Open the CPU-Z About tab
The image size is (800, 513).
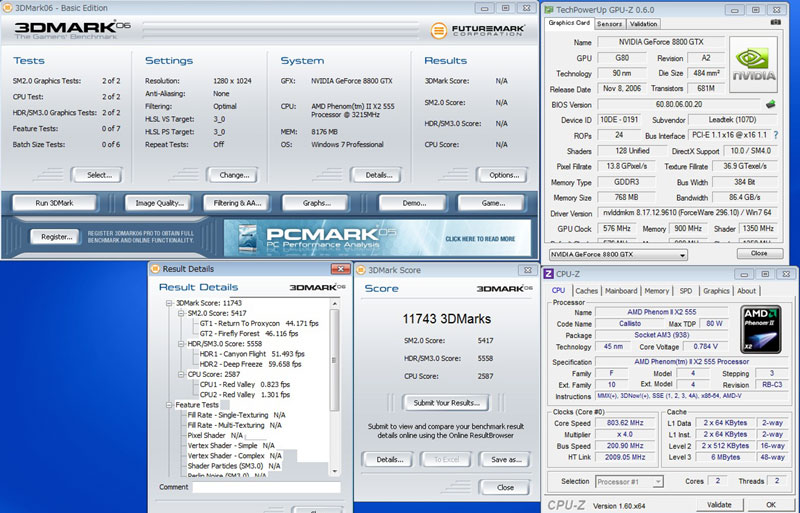coord(746,291)
